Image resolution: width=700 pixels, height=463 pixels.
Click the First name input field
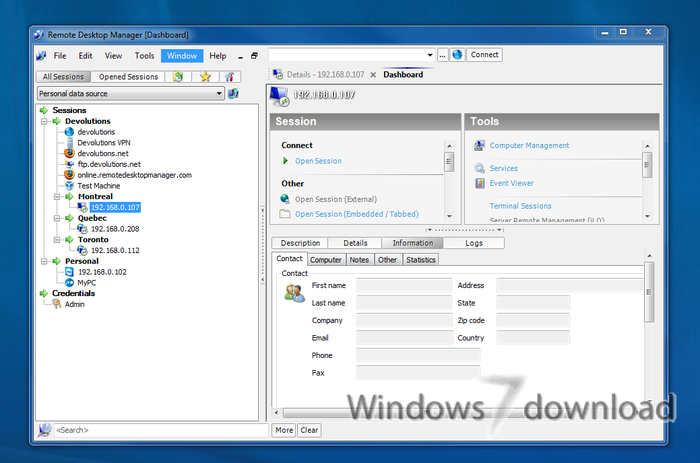click(x=404, y=285)
